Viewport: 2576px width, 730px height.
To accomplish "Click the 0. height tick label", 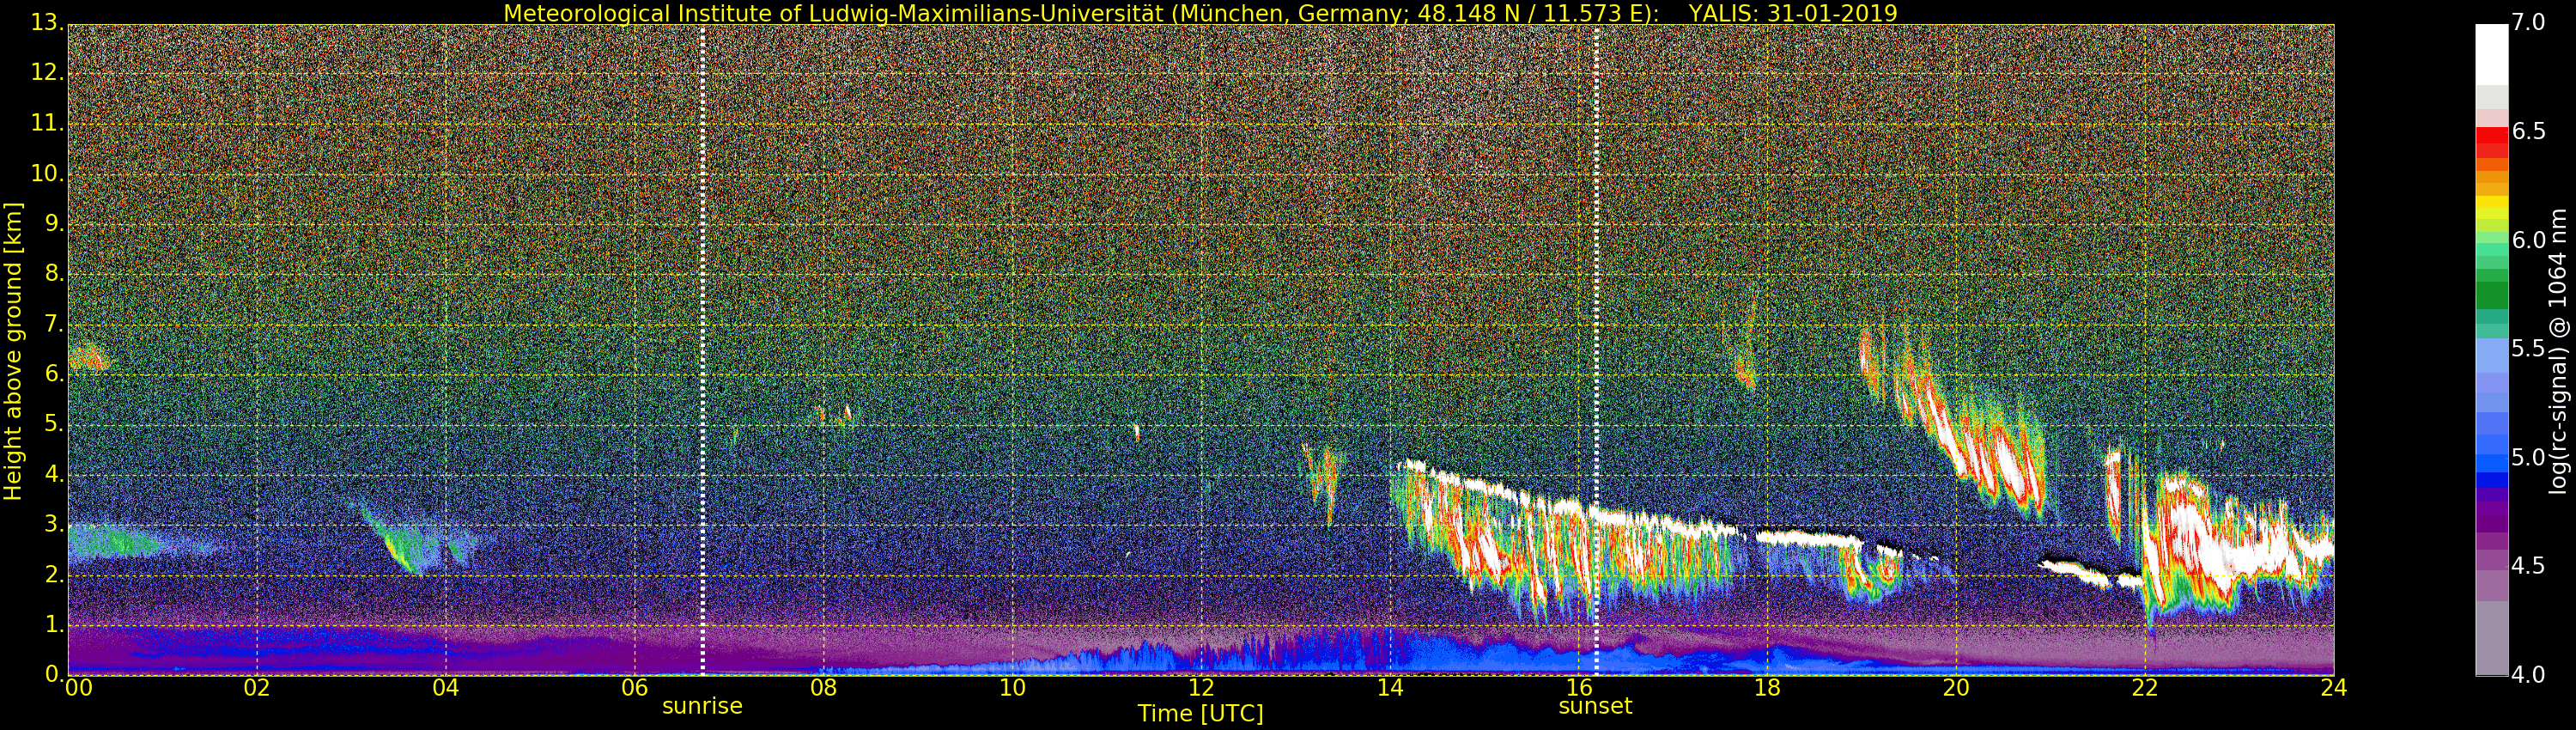I will tap(54, 674).
